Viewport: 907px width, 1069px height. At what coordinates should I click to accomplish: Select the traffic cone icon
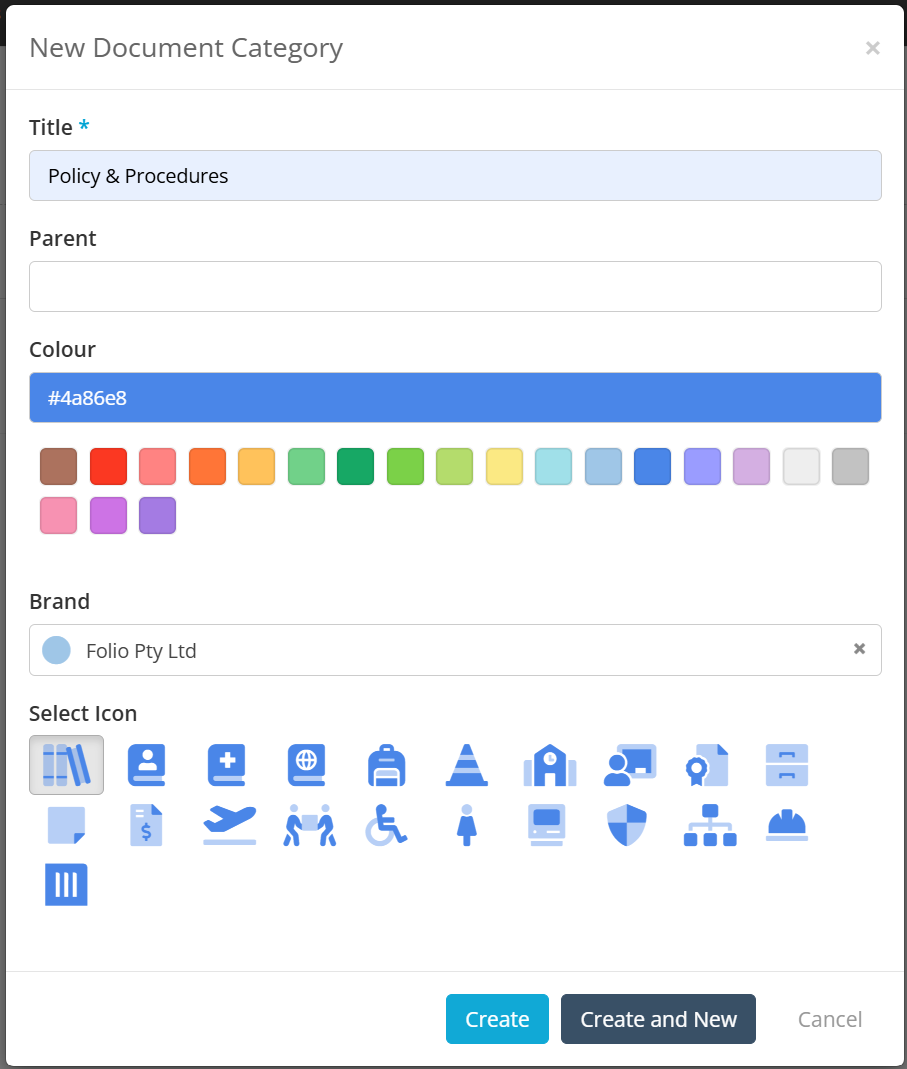coord(466,765)
